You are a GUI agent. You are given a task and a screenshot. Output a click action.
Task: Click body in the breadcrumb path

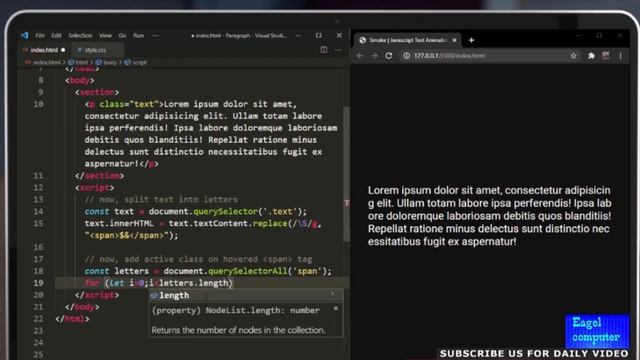pos(110,62)
